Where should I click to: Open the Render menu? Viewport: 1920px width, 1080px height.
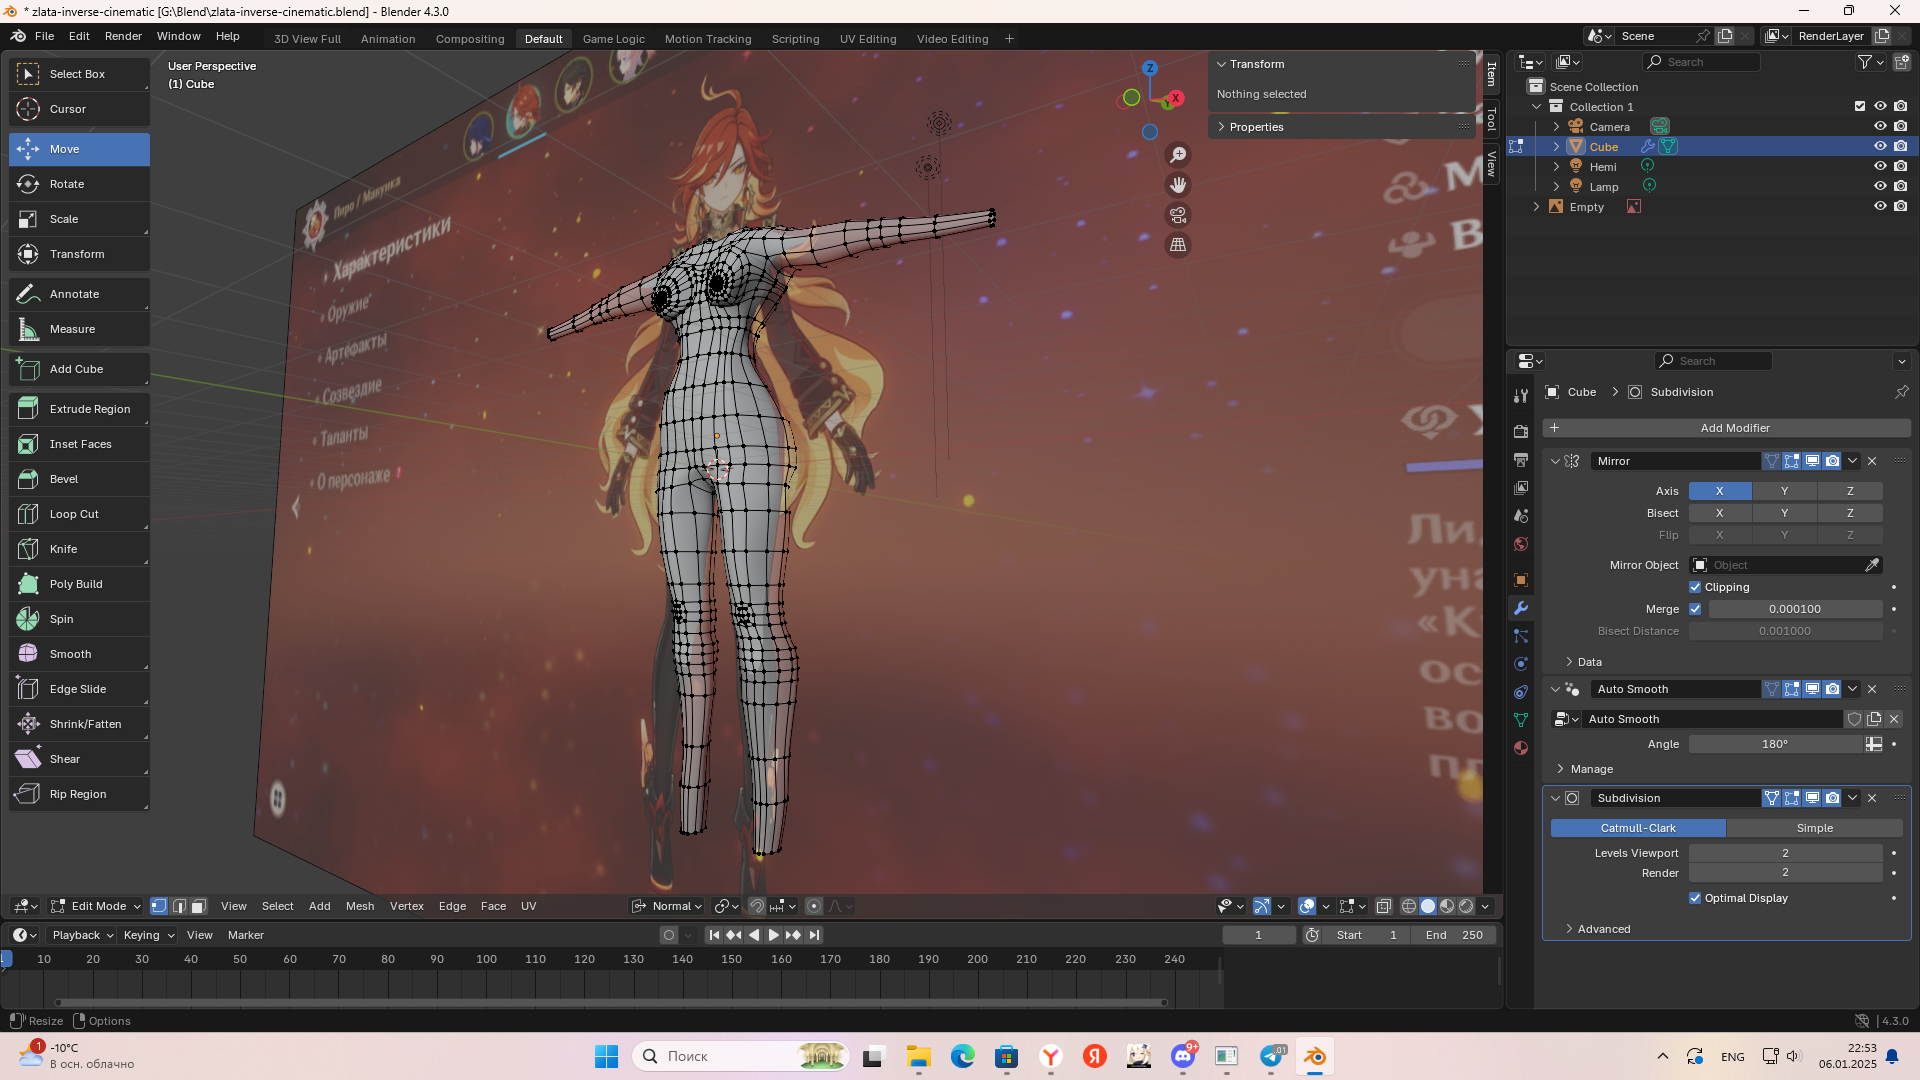123,36
